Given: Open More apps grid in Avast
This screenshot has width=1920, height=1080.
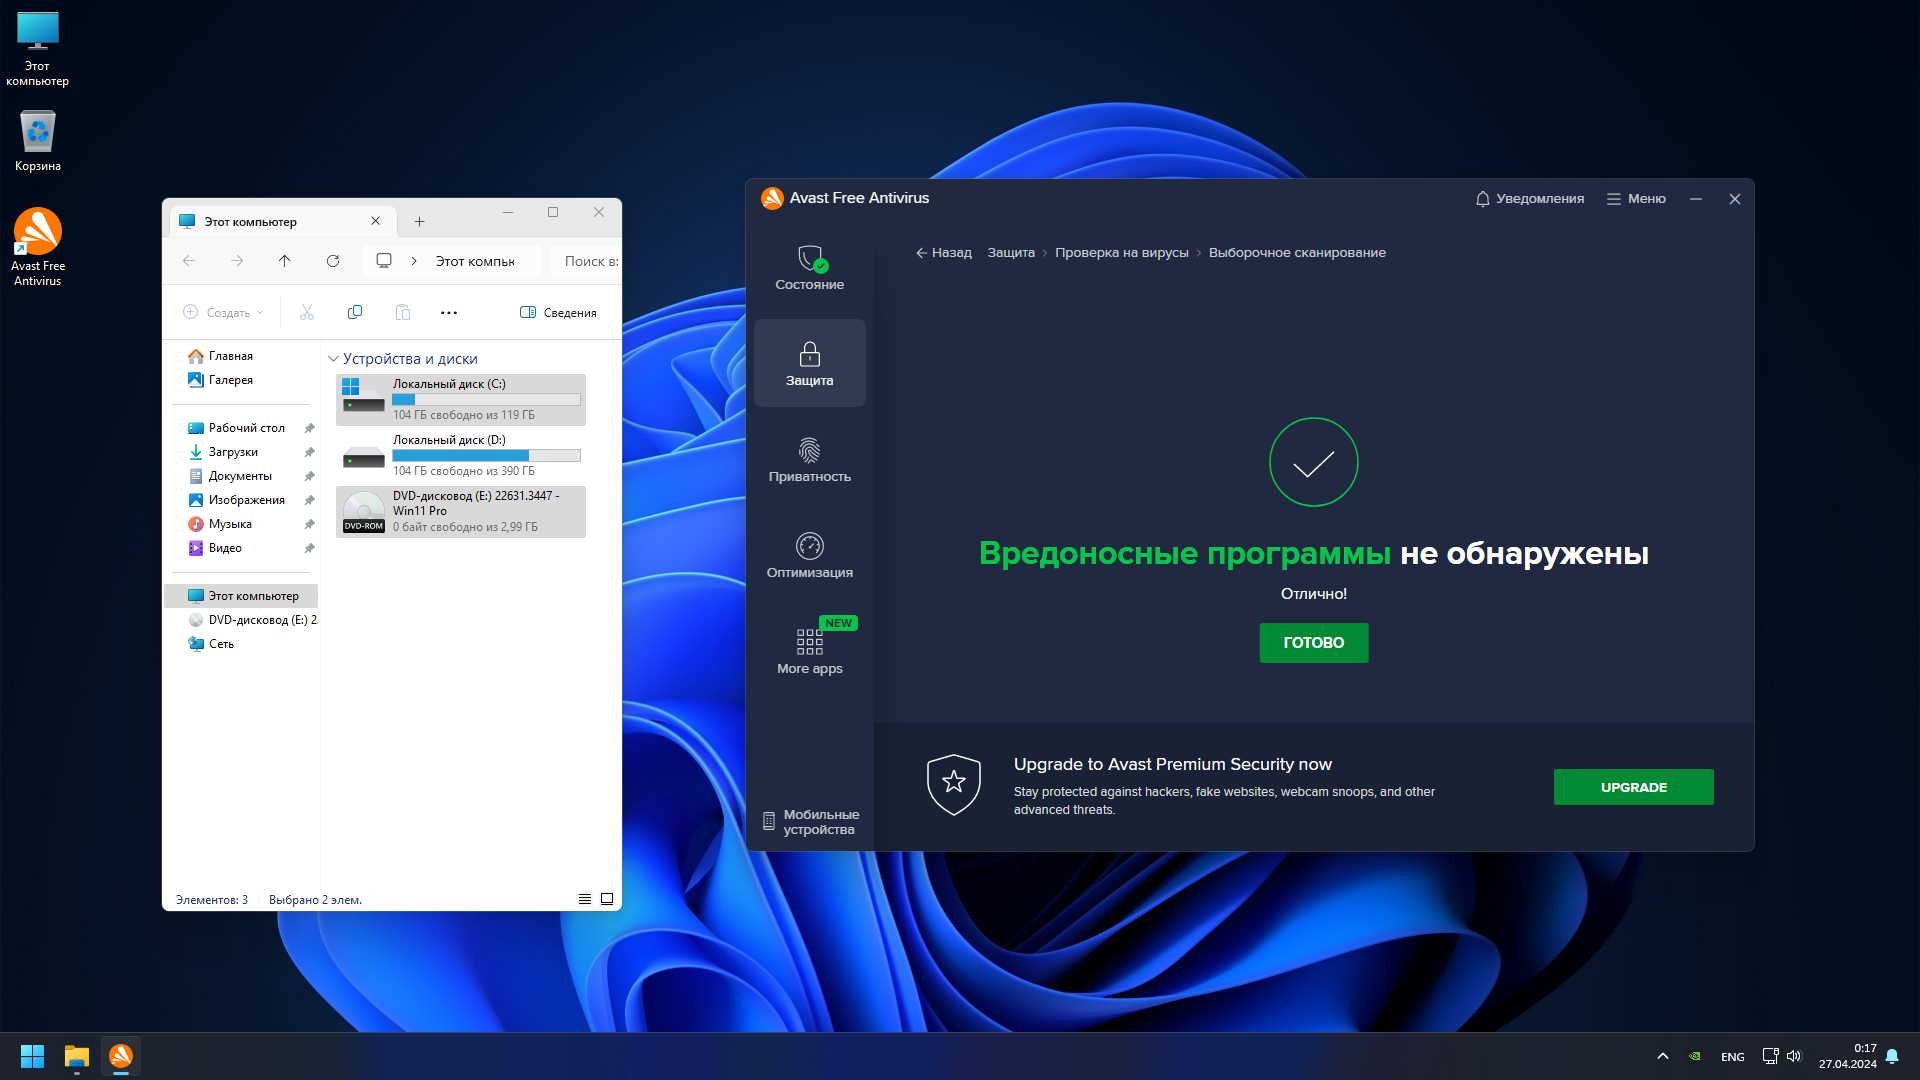Looking at the screenshot, I should [x=809, y=651].
